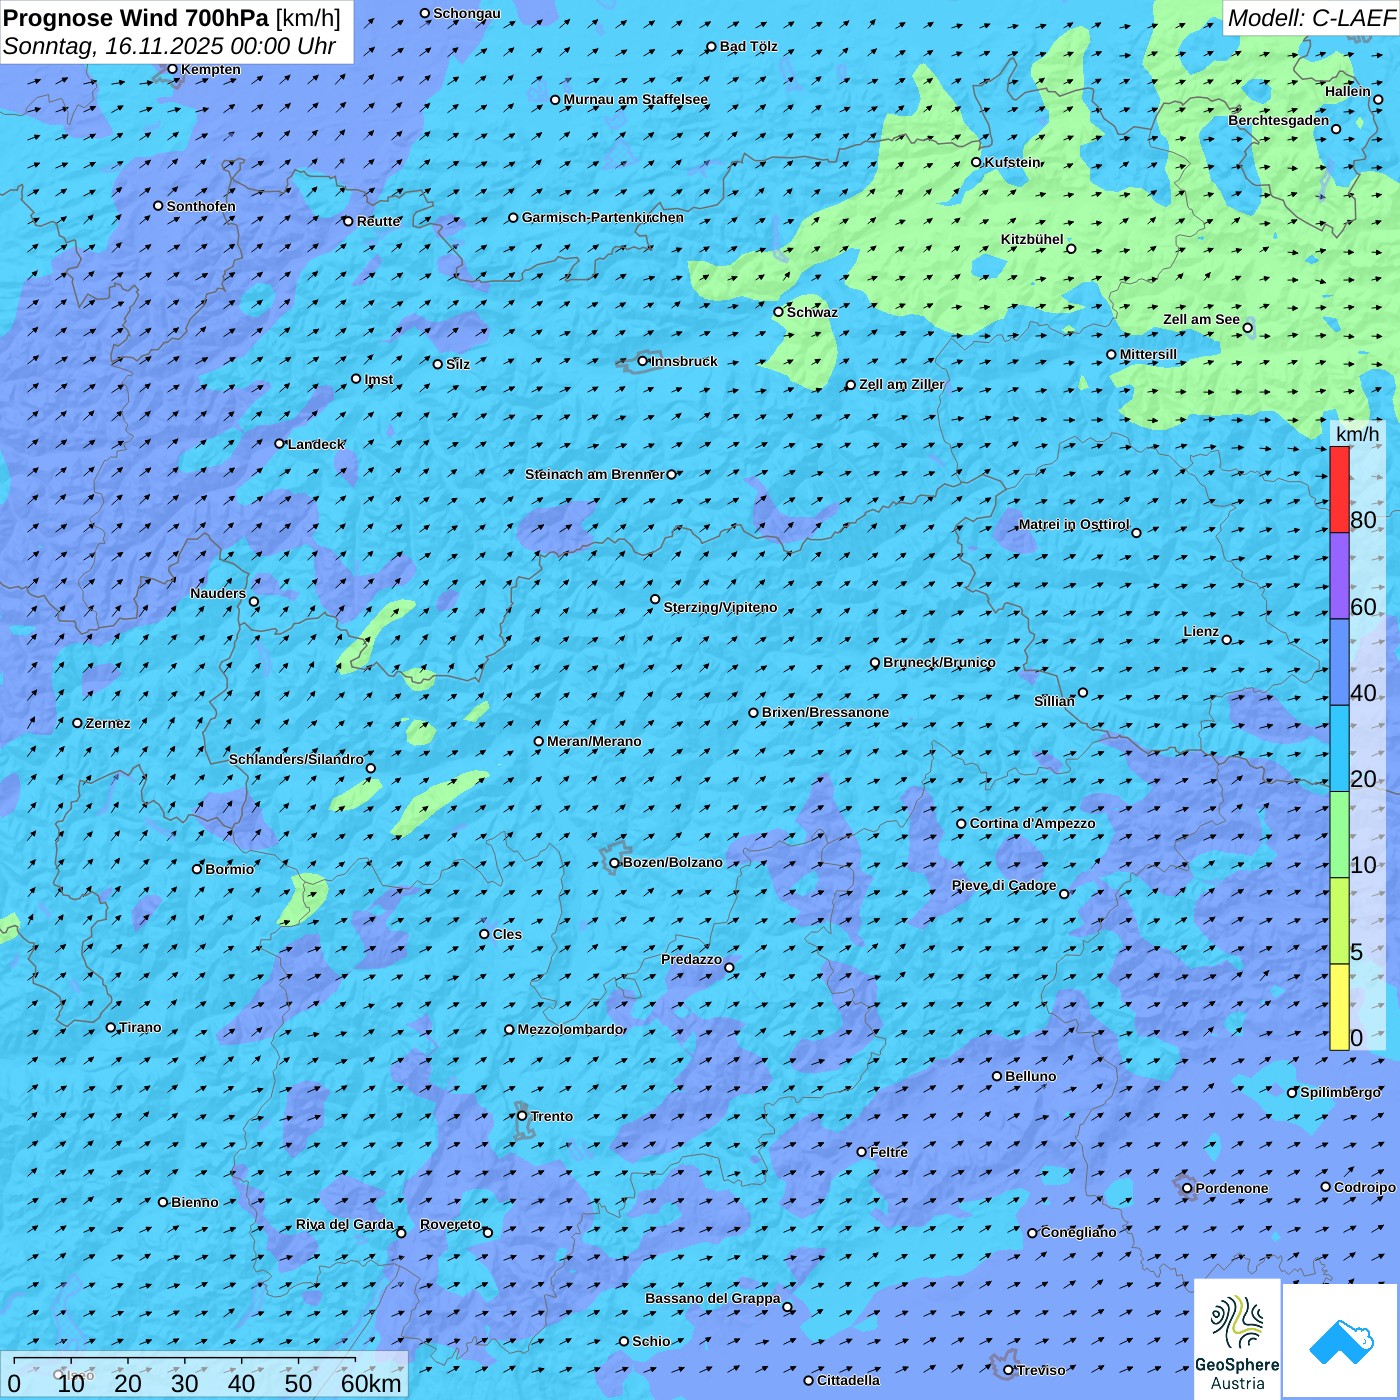The image size is (1400, 1400).
Task: Click the Landeck location dot
Action: coord(279,444)
